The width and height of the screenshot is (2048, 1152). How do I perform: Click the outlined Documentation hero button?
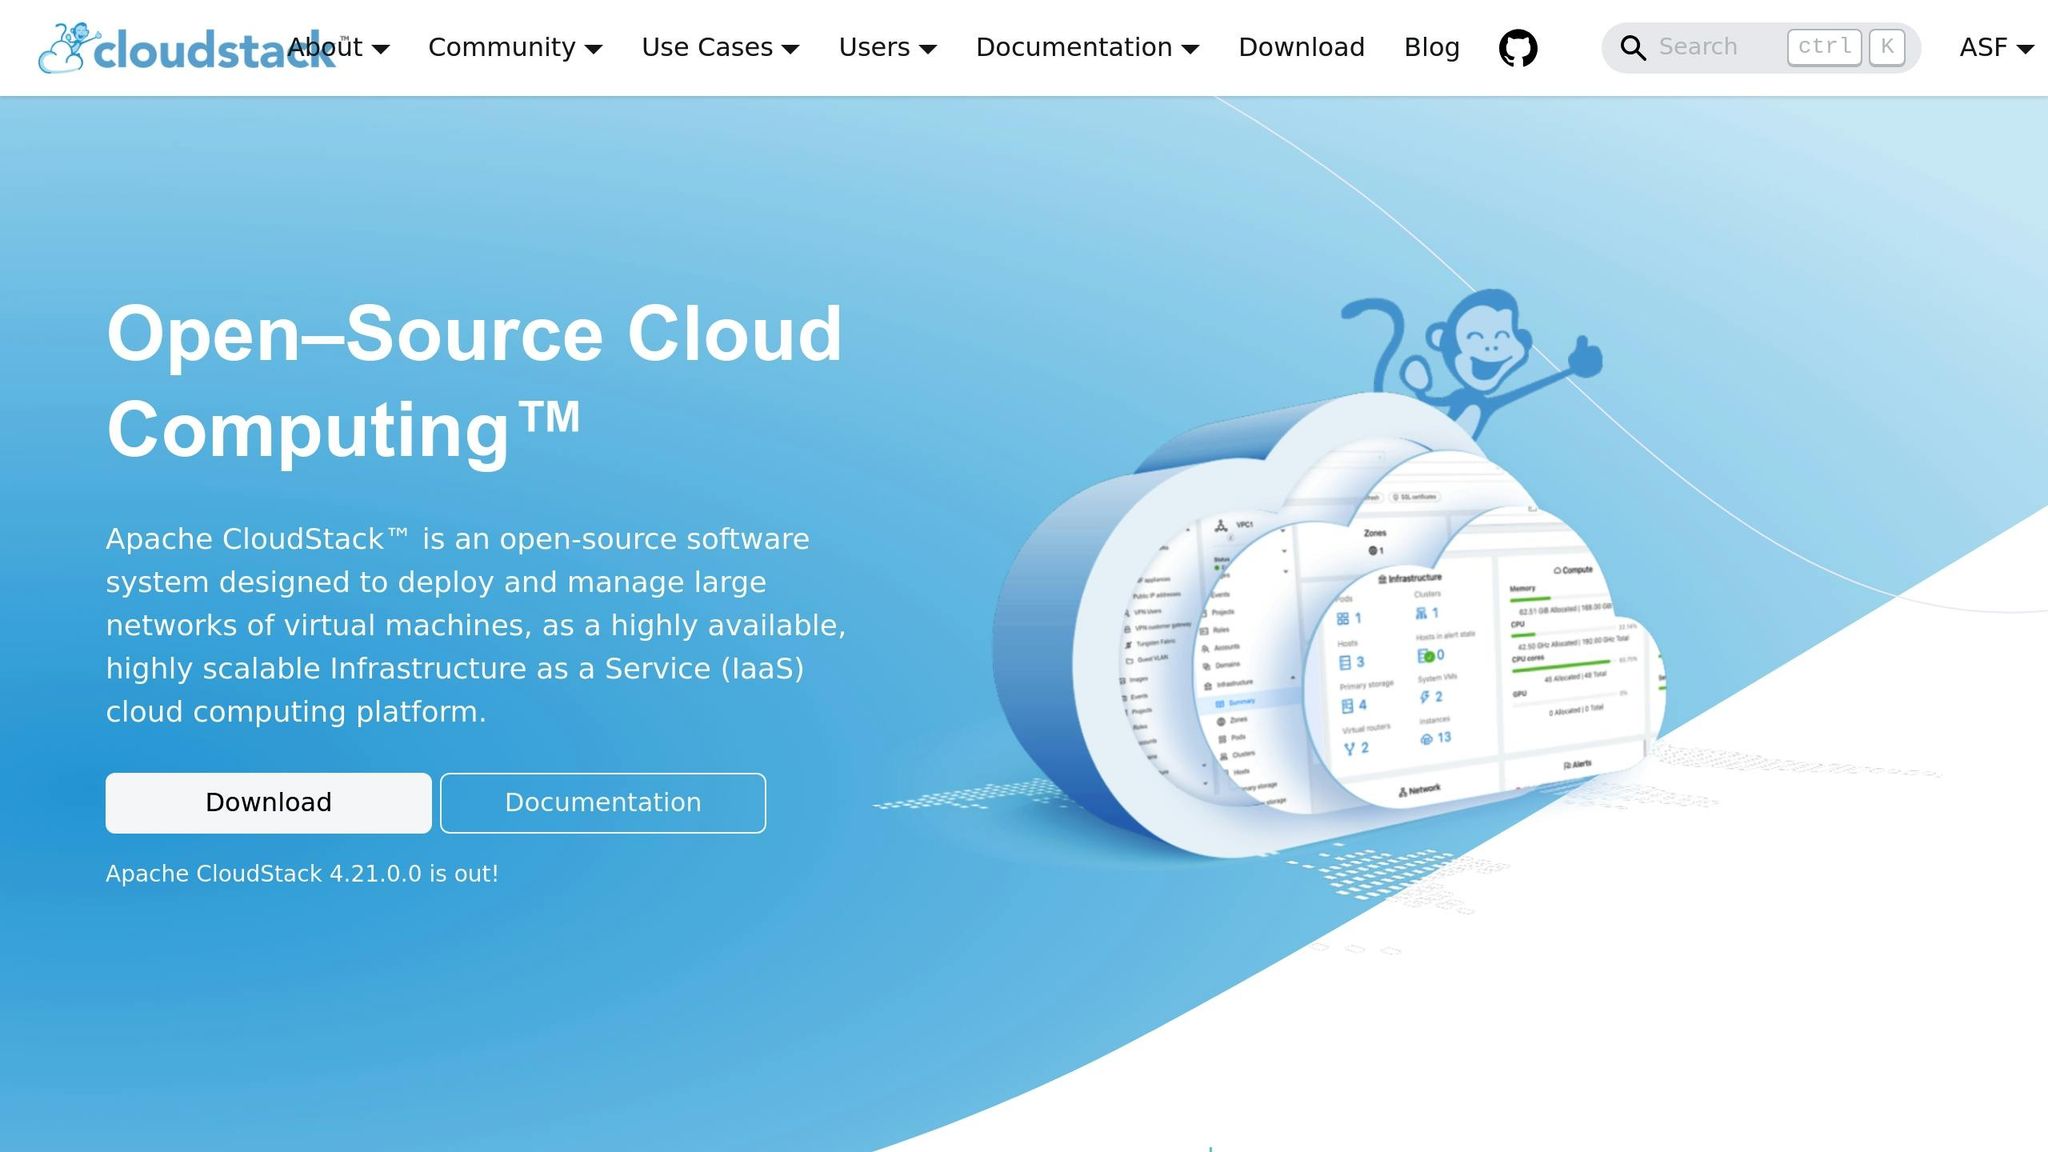(x=603, y=802)
